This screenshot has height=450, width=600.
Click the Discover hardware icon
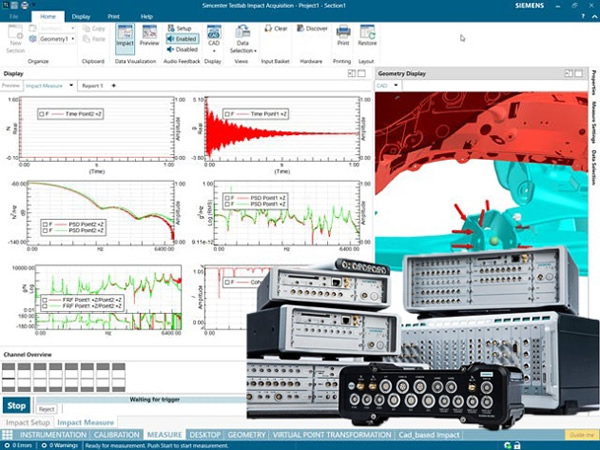tap(314, 29)
